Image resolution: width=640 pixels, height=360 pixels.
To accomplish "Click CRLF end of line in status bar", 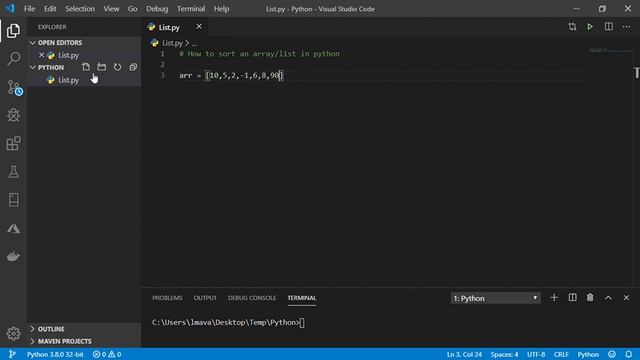I will (561, 354).
